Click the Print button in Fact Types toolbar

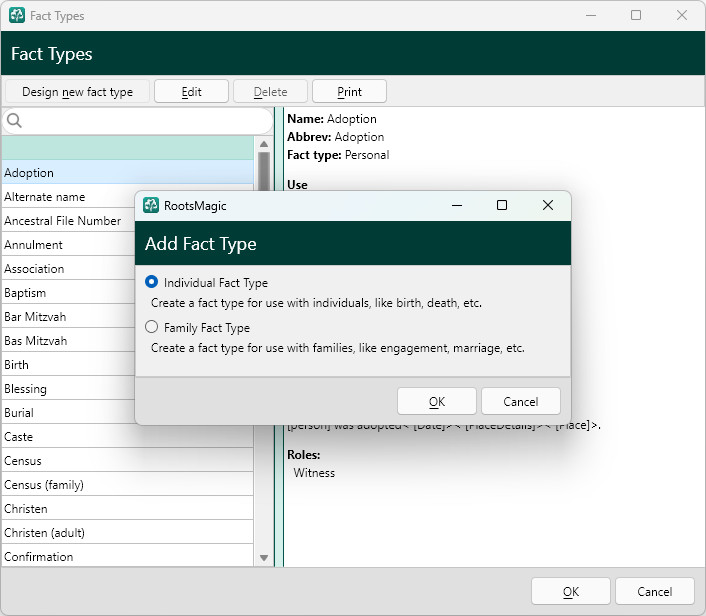tap(349, 92)
